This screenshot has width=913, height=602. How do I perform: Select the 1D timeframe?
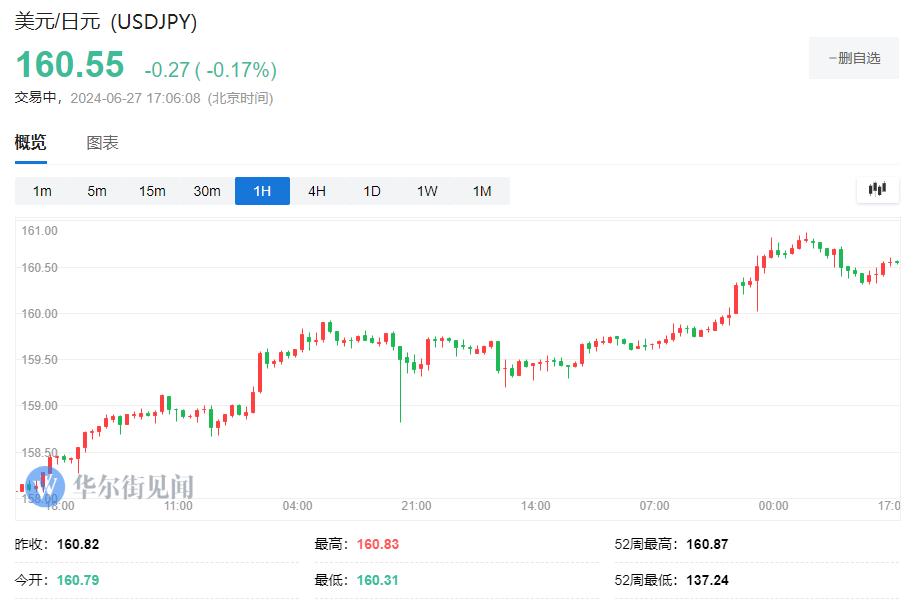372,191
